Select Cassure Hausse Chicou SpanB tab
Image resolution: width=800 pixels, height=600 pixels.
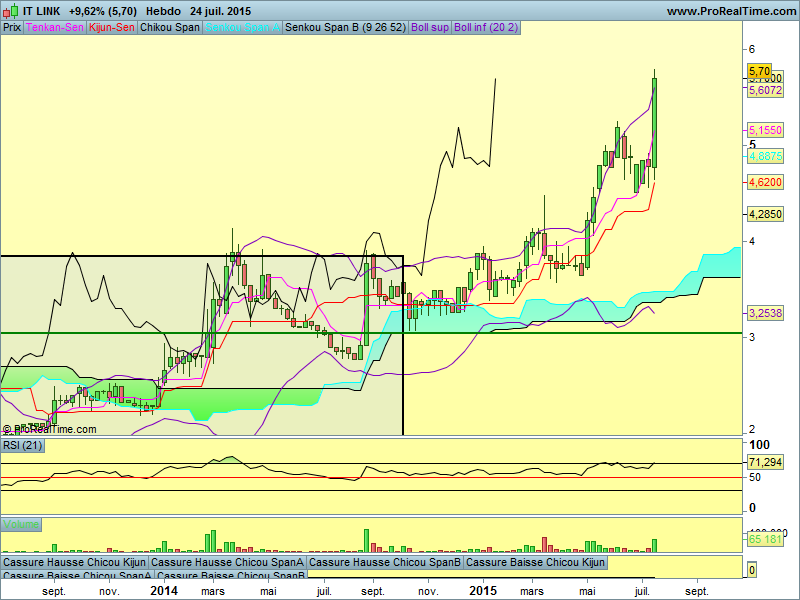tap(385, 562)
